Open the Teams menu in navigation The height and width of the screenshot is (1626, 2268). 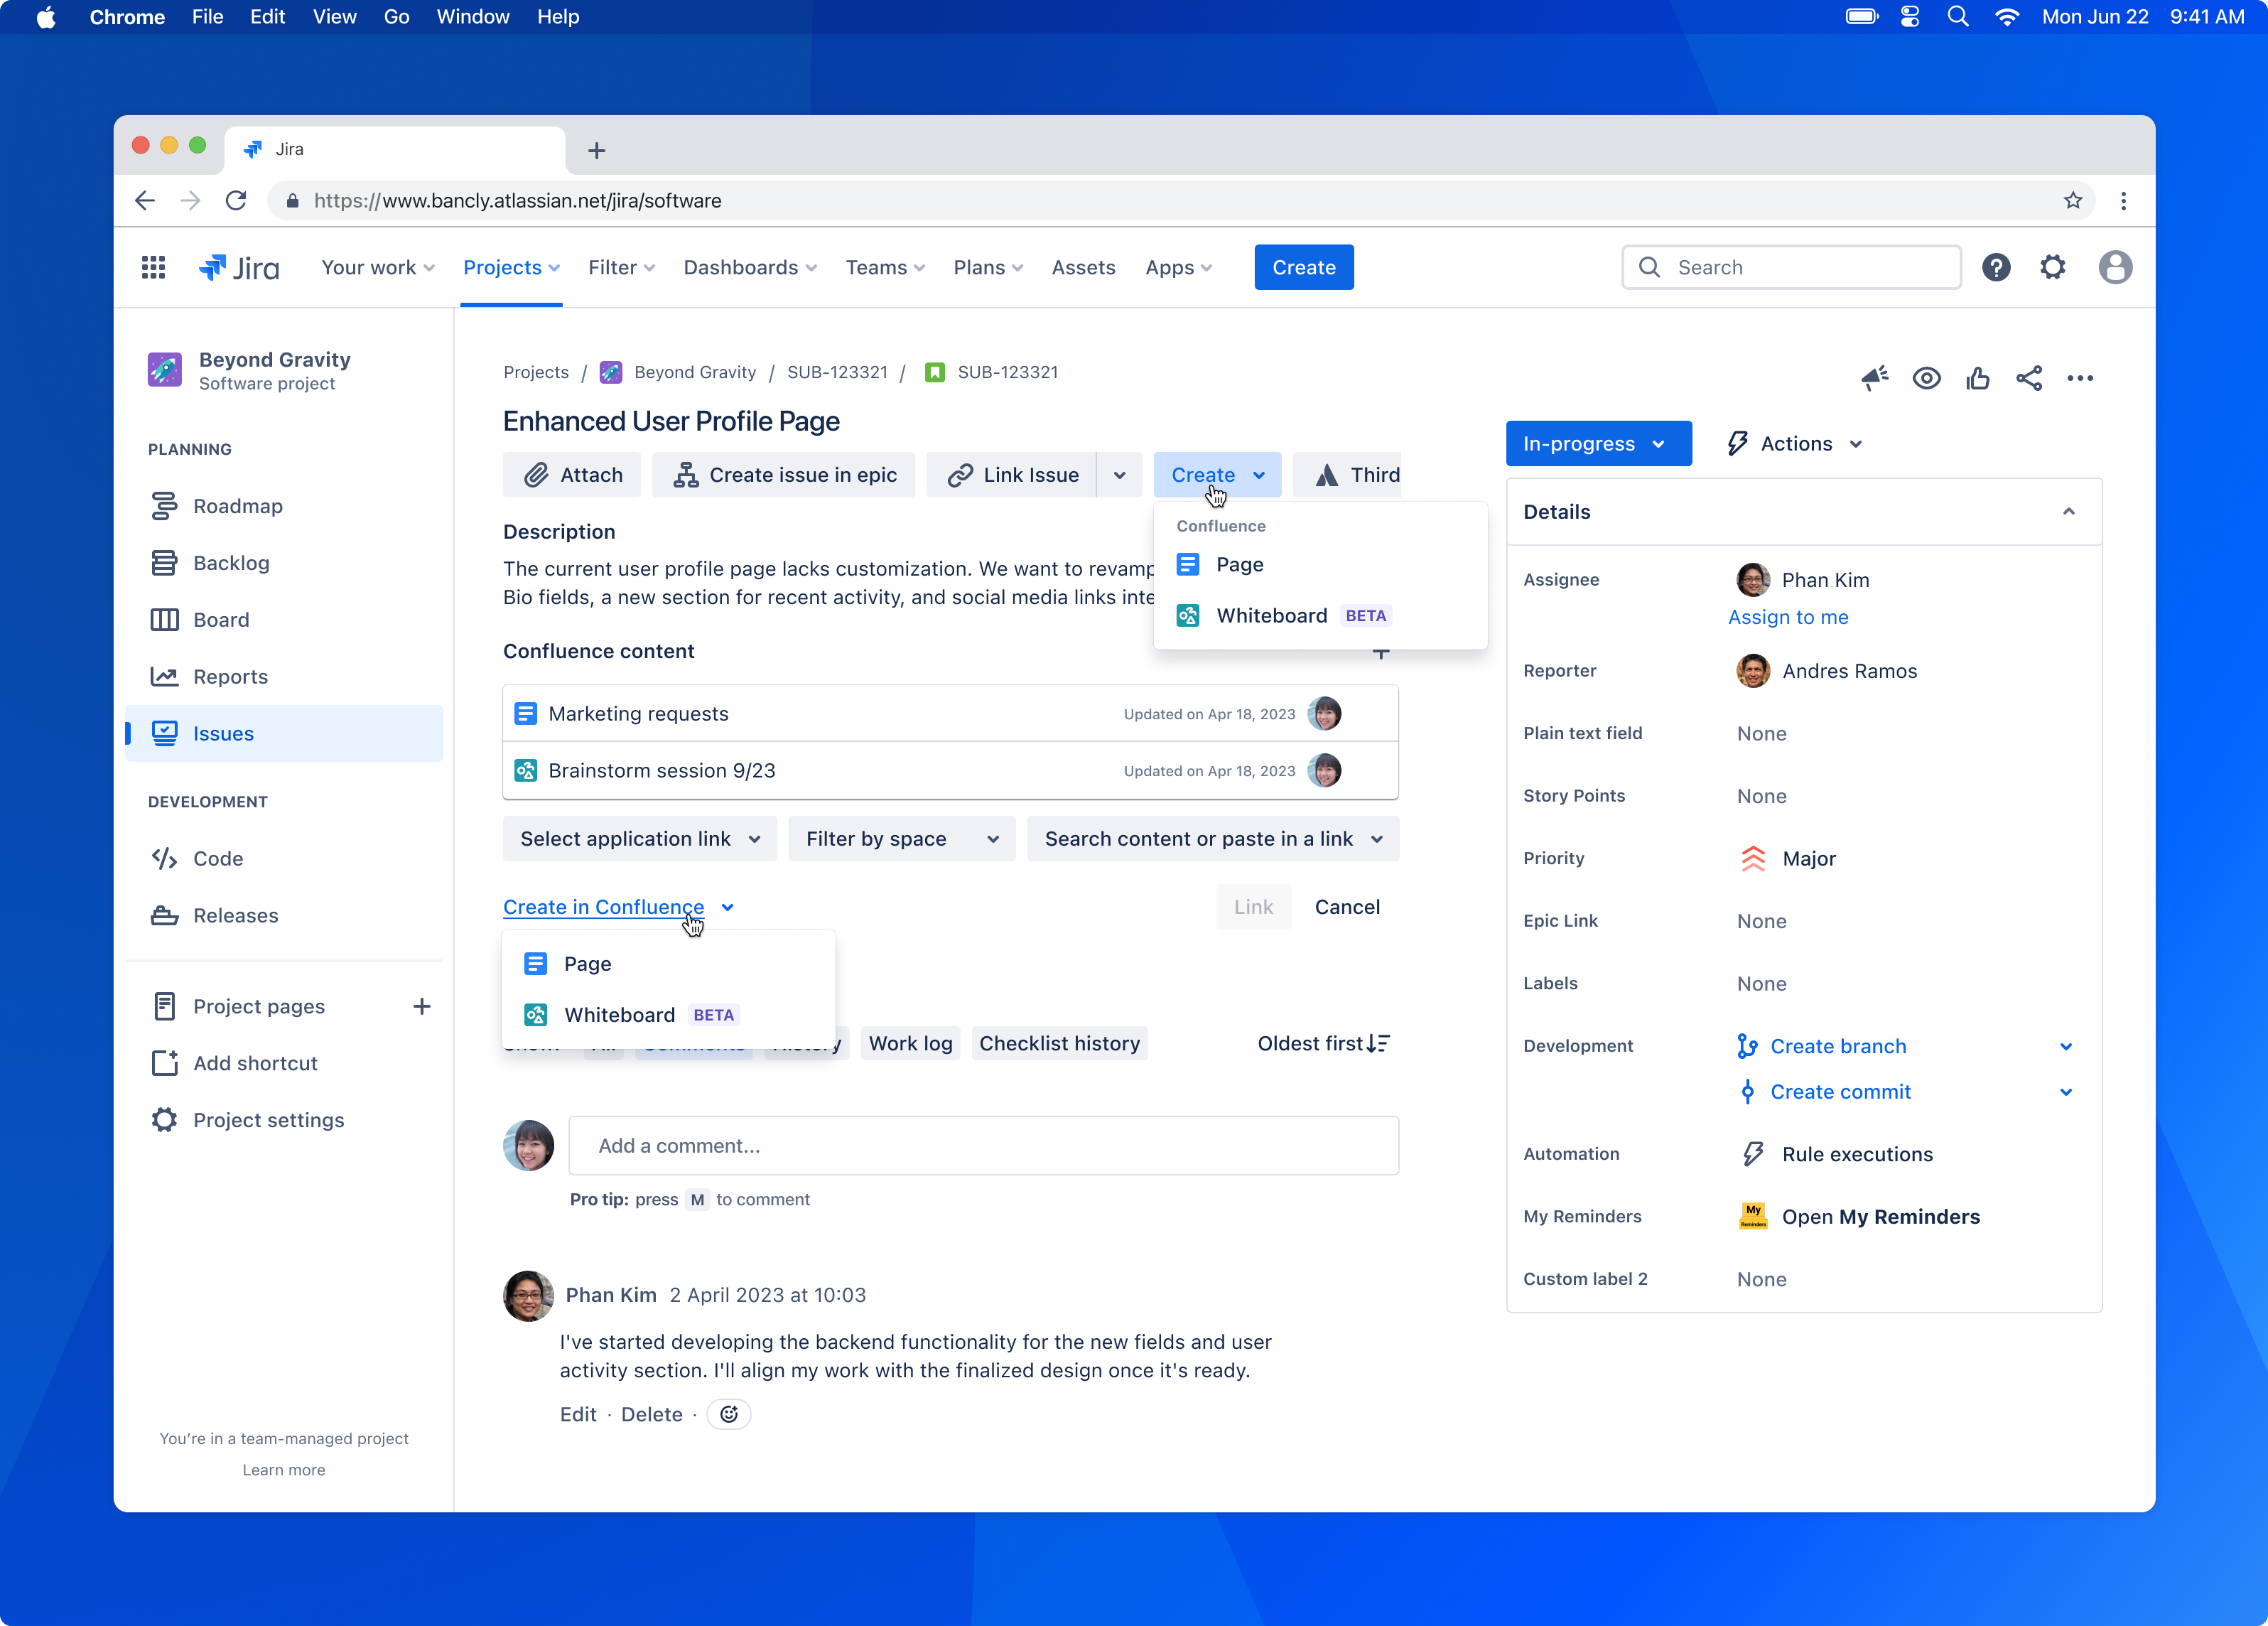point(884,267)
